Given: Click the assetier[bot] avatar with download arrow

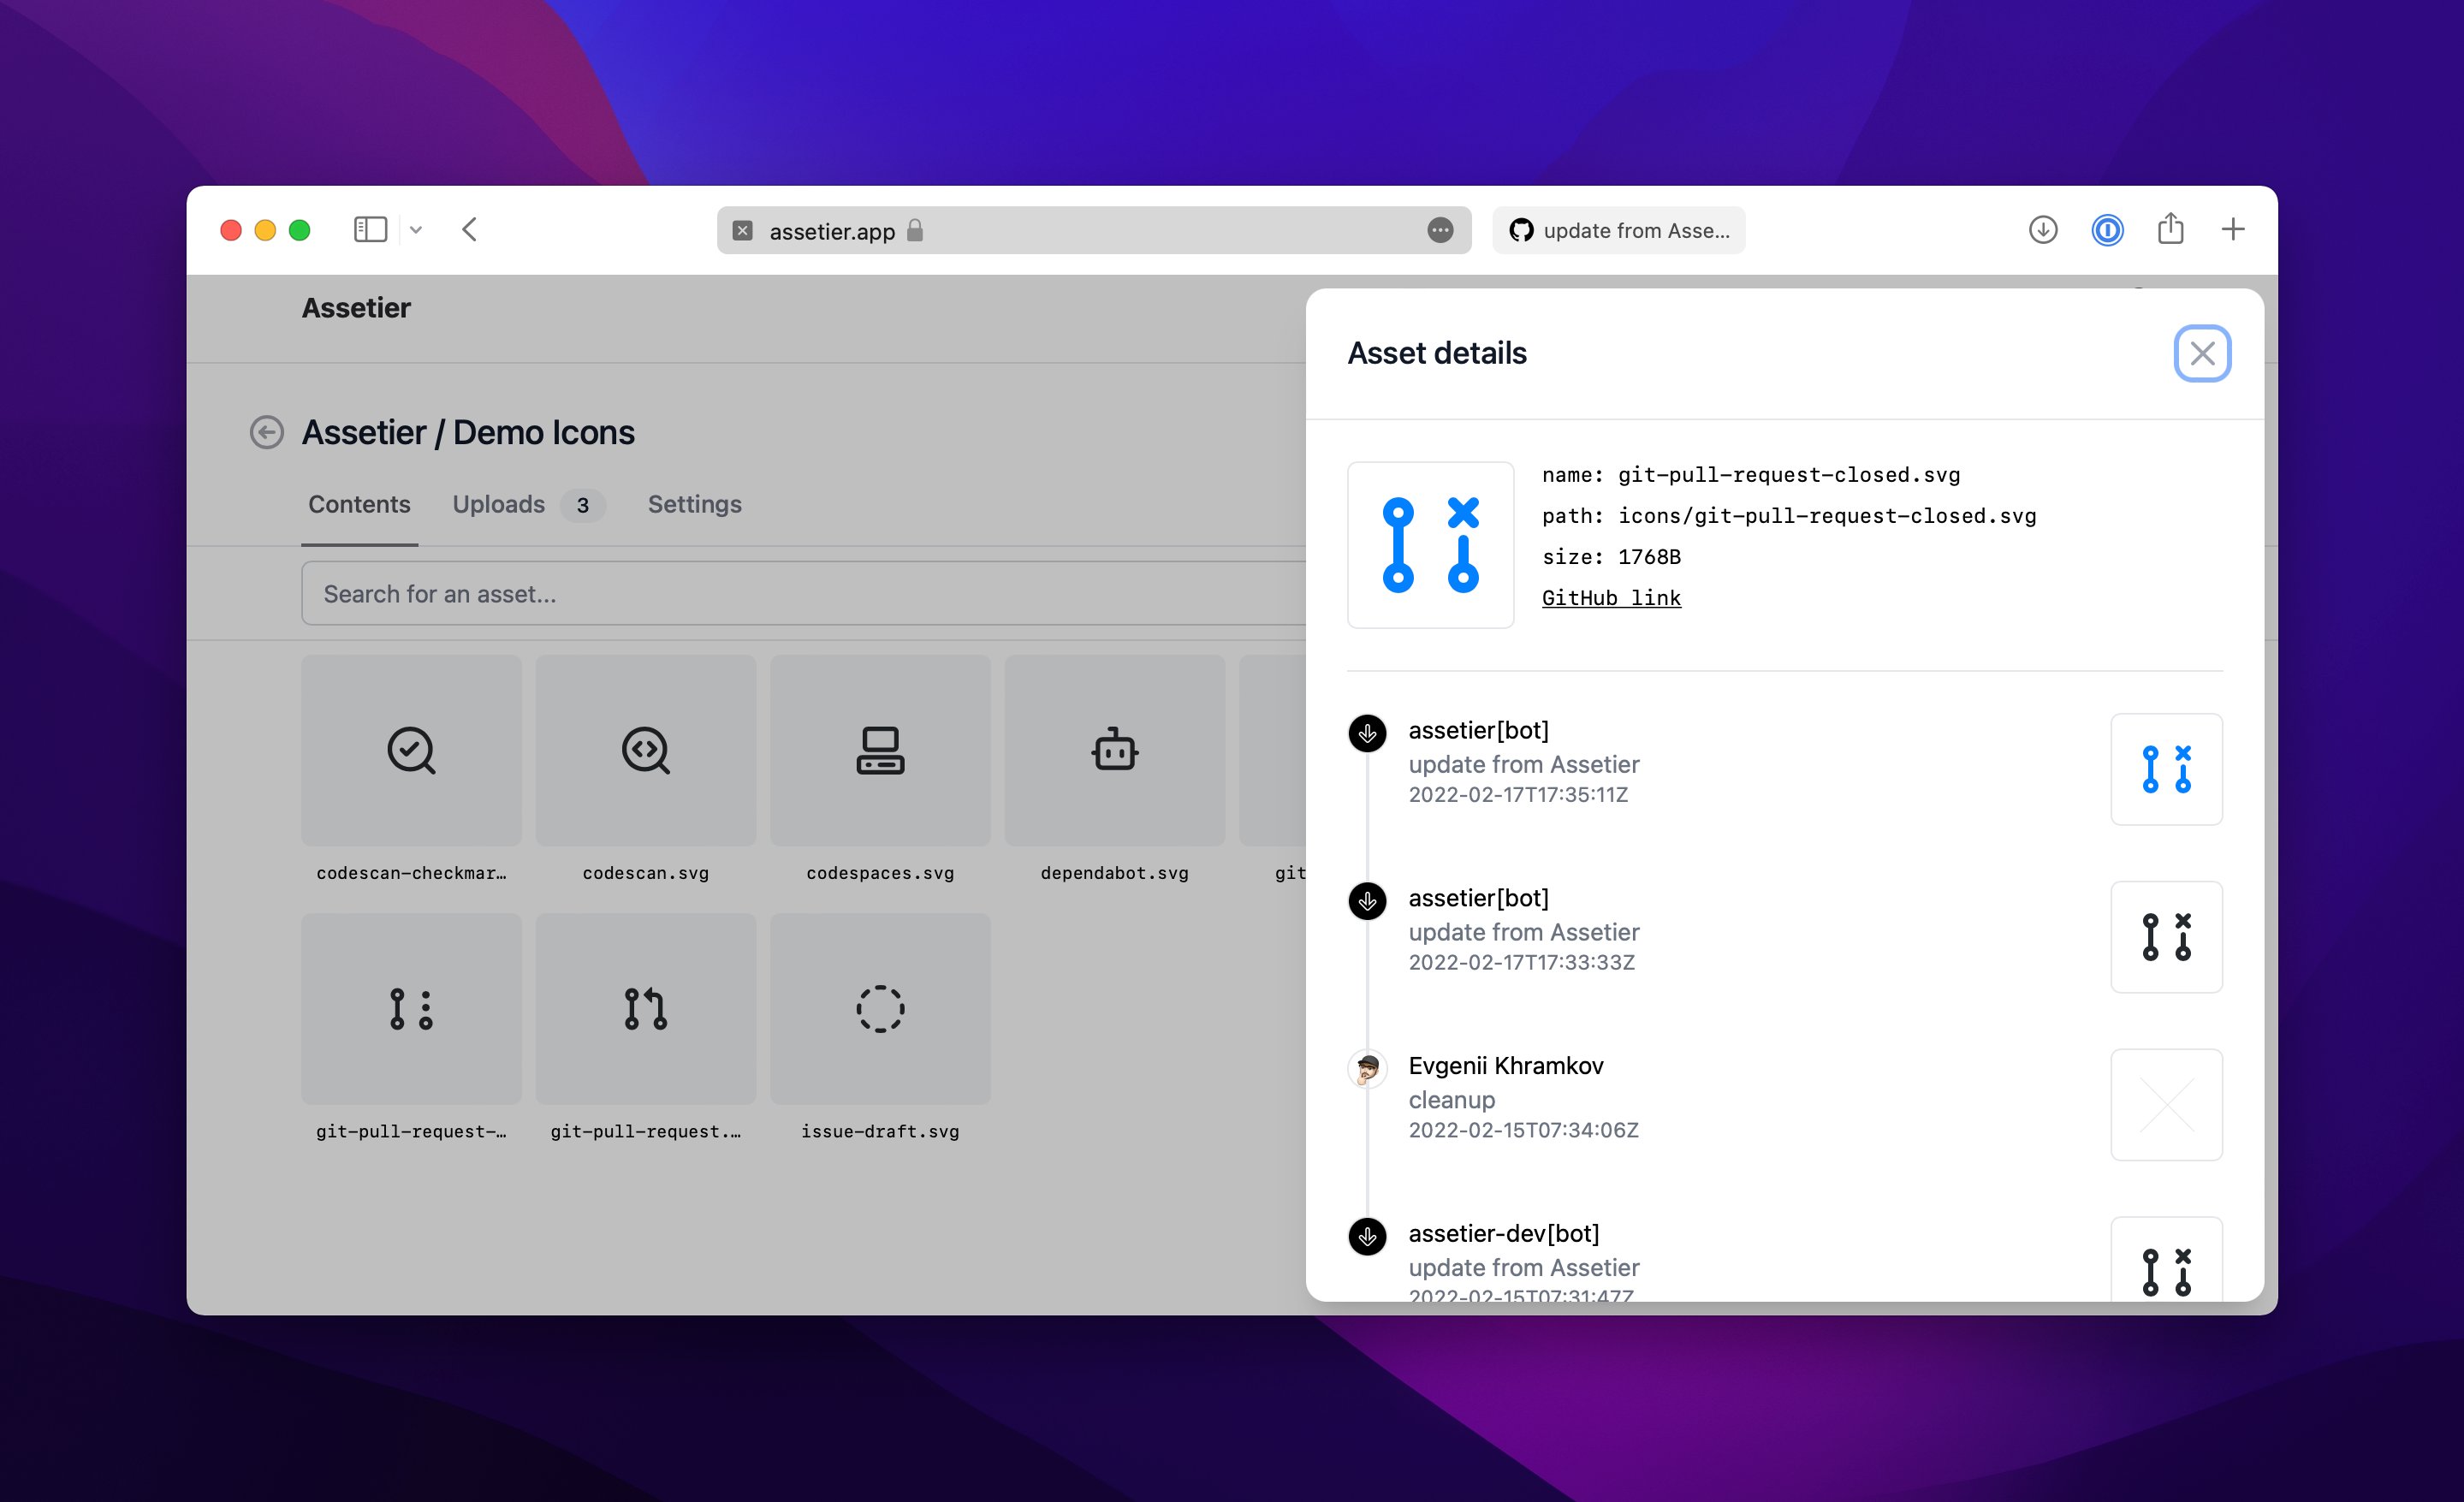Looking at the screenshot, I should pyautogui.click(x=1366, y=733).
